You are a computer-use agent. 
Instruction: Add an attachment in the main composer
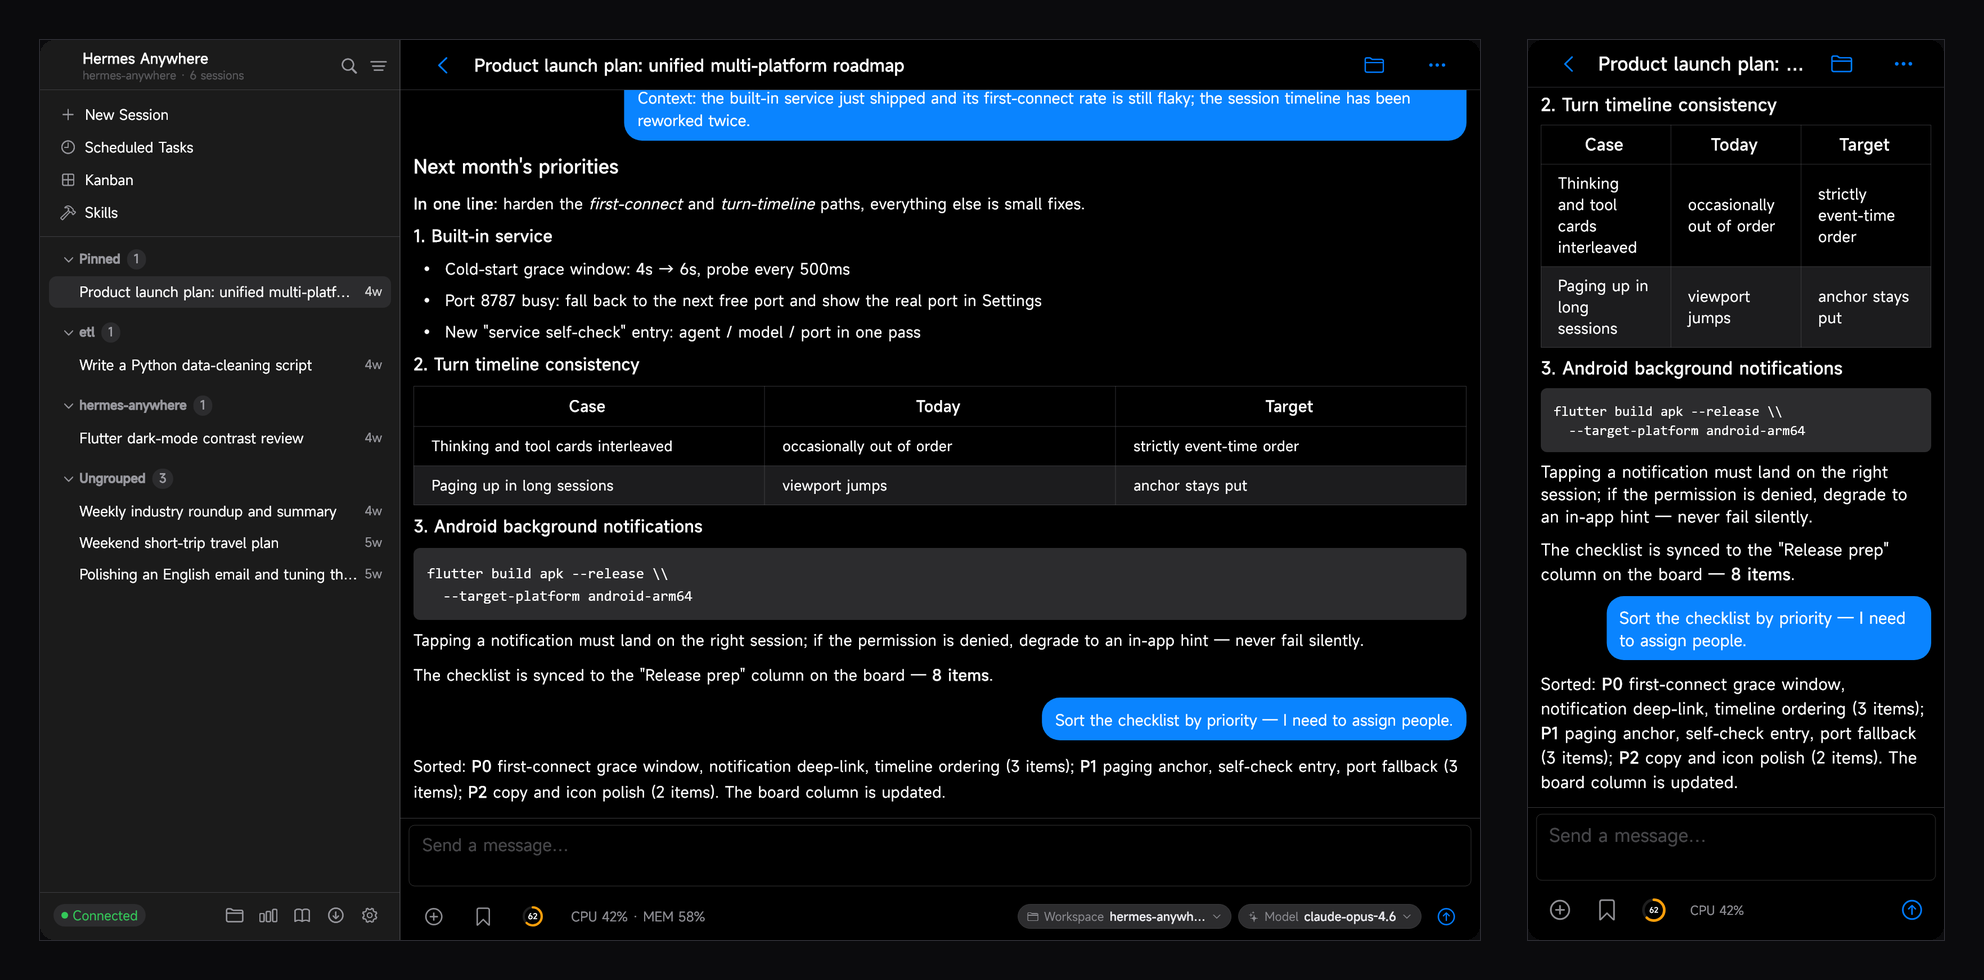tap(434, 916)
